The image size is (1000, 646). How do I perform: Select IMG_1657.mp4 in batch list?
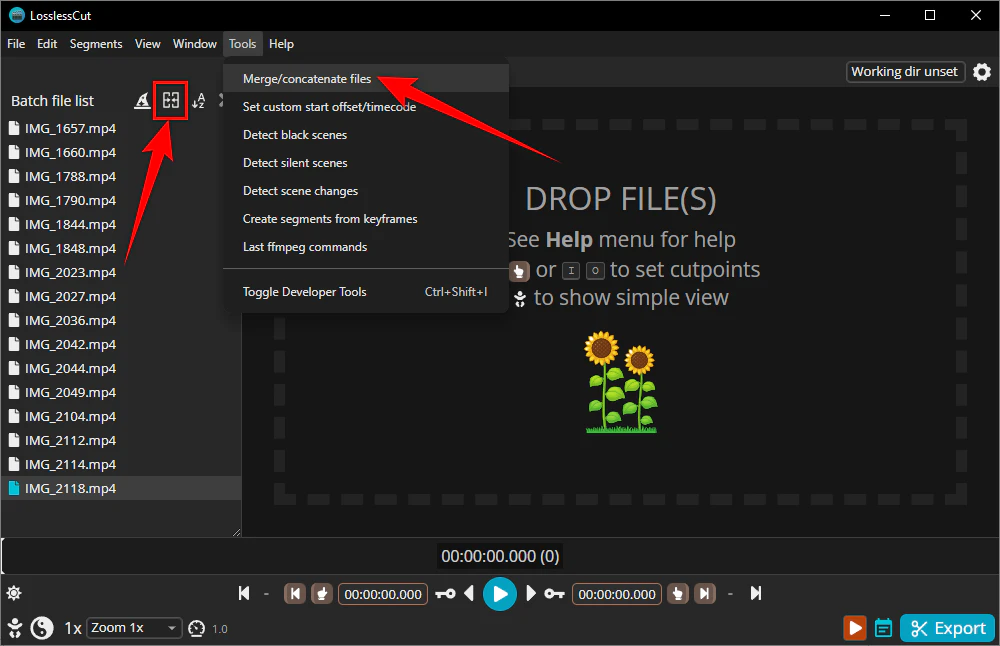(x=121, y=128)
